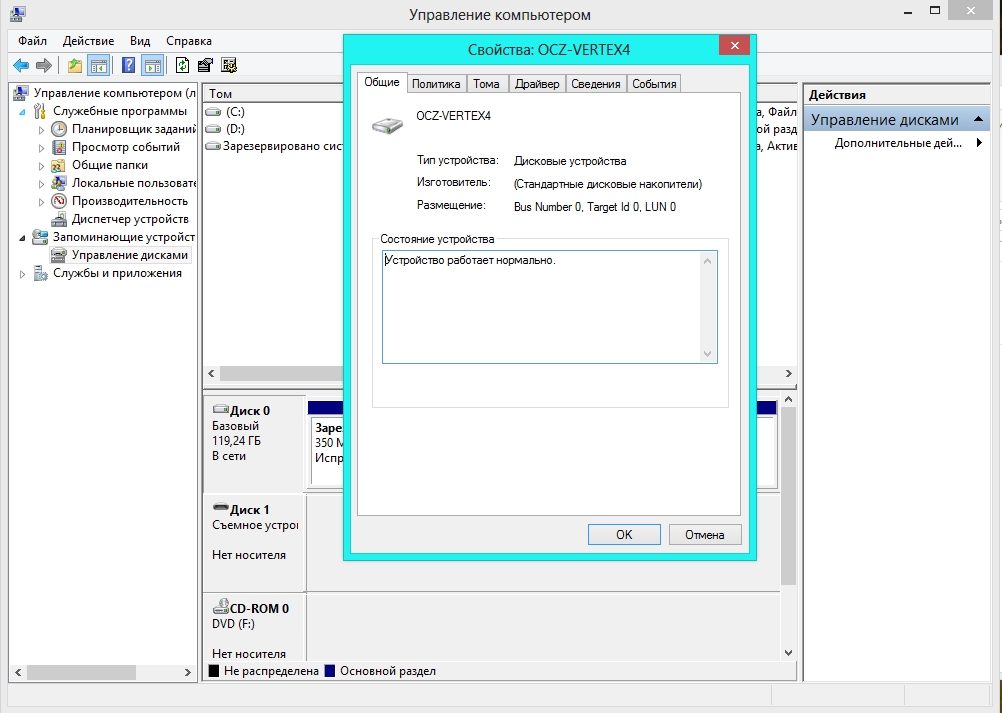The image size is (1002, 713).
Task: Click the blue Help question mark icon
Action: click(x=128, y=66)
